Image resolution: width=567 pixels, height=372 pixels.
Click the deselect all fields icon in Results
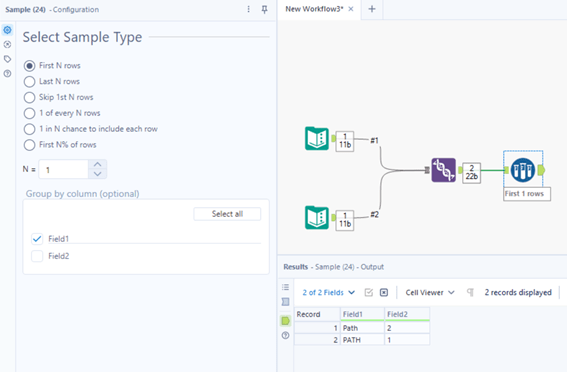point(384,292)
